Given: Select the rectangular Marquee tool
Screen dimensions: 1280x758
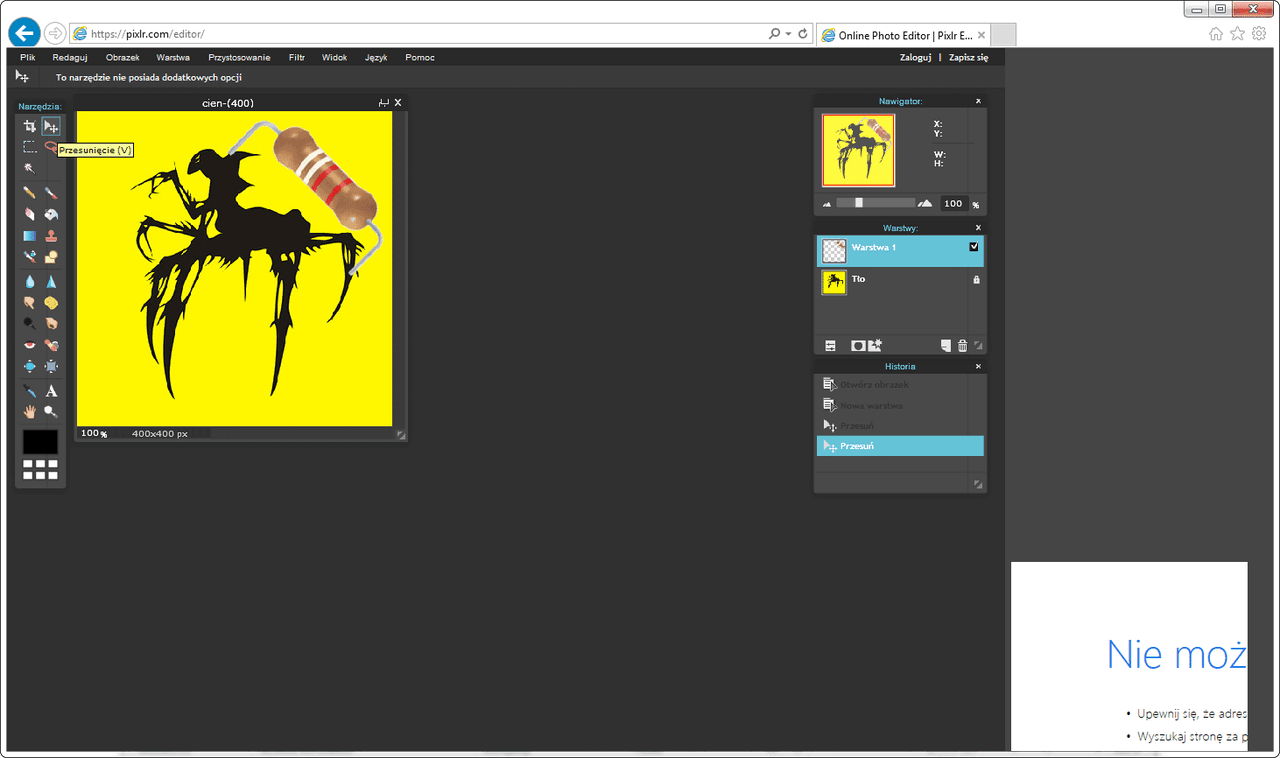Looking at the screenshot, I should pyautogui.click(x=30, y=147).
